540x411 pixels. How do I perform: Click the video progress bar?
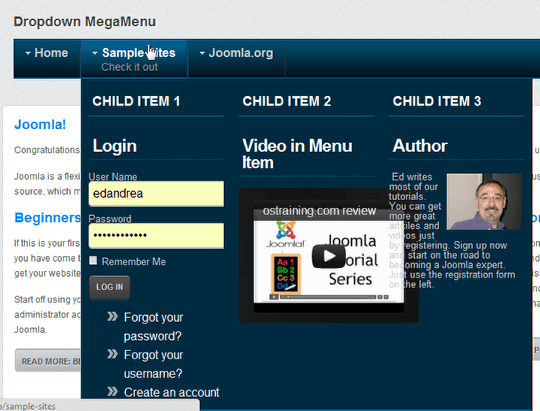point(327,297)
